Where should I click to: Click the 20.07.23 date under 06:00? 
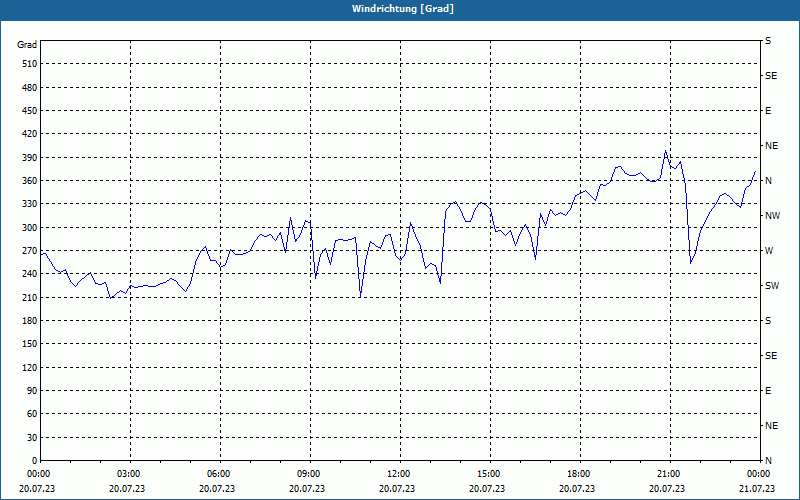[217, 488]
